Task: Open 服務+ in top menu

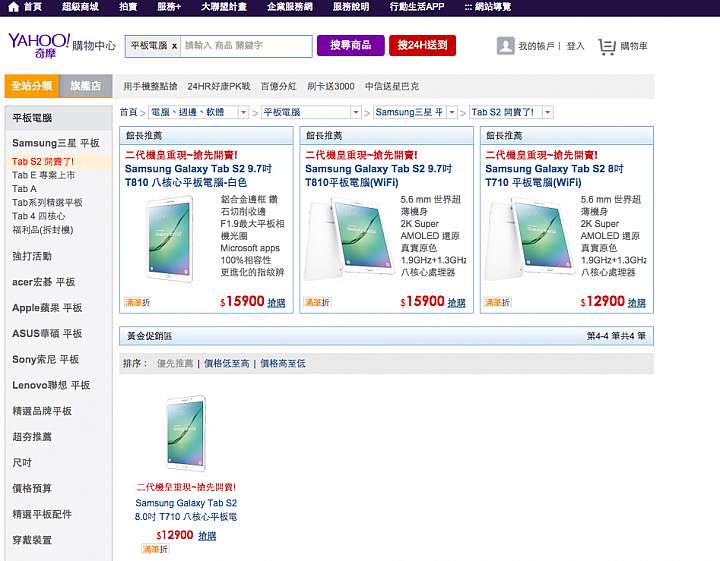Action: [x=169, y=7]
